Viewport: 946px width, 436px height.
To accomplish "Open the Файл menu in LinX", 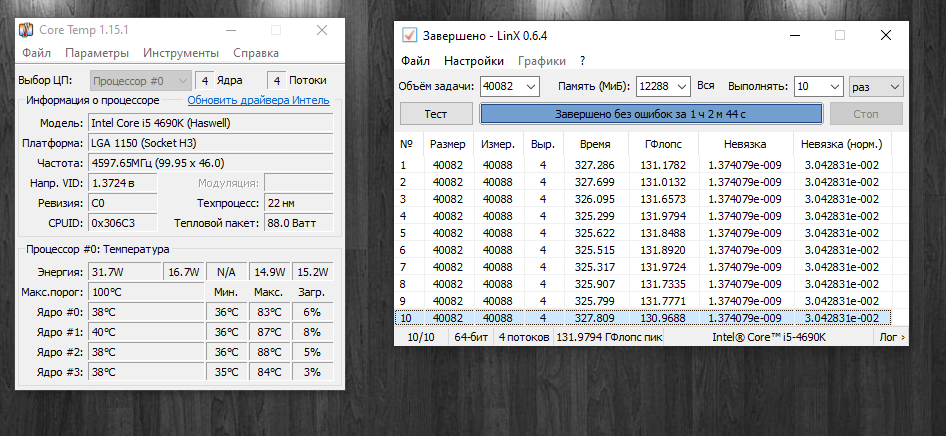I will (x=415, y=61).
